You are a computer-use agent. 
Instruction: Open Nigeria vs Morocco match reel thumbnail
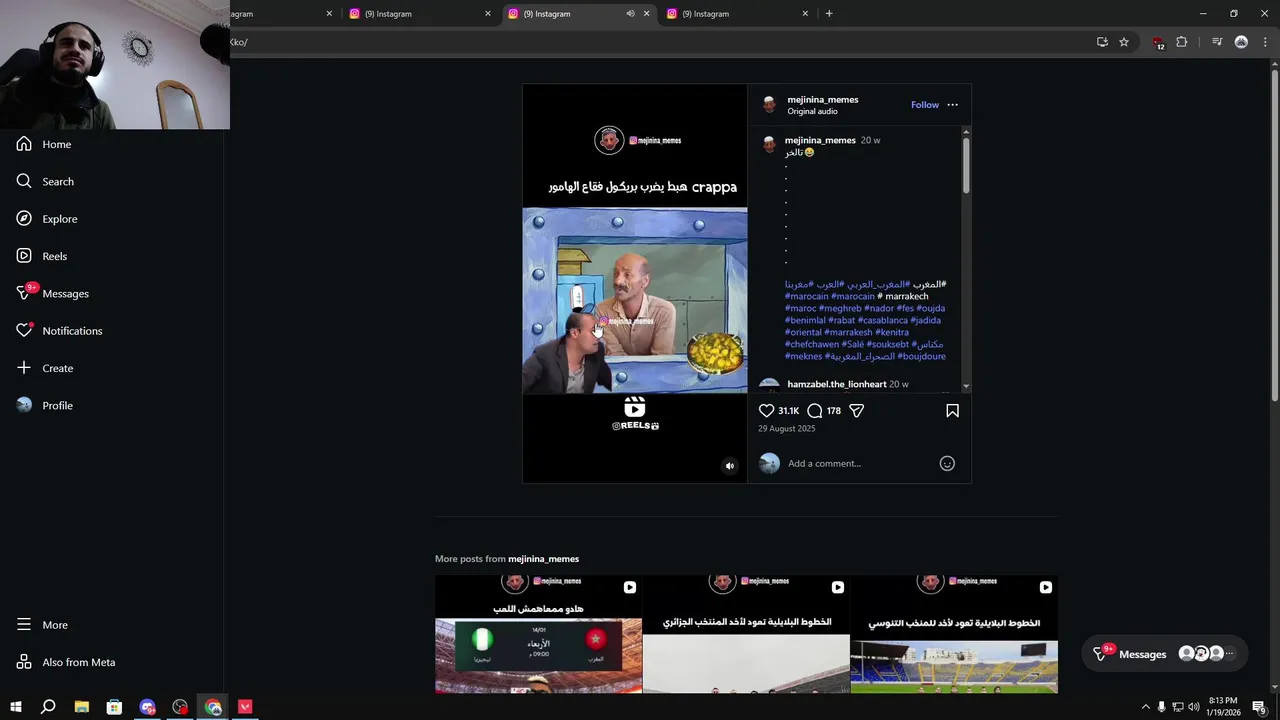(x=538, y=634)
